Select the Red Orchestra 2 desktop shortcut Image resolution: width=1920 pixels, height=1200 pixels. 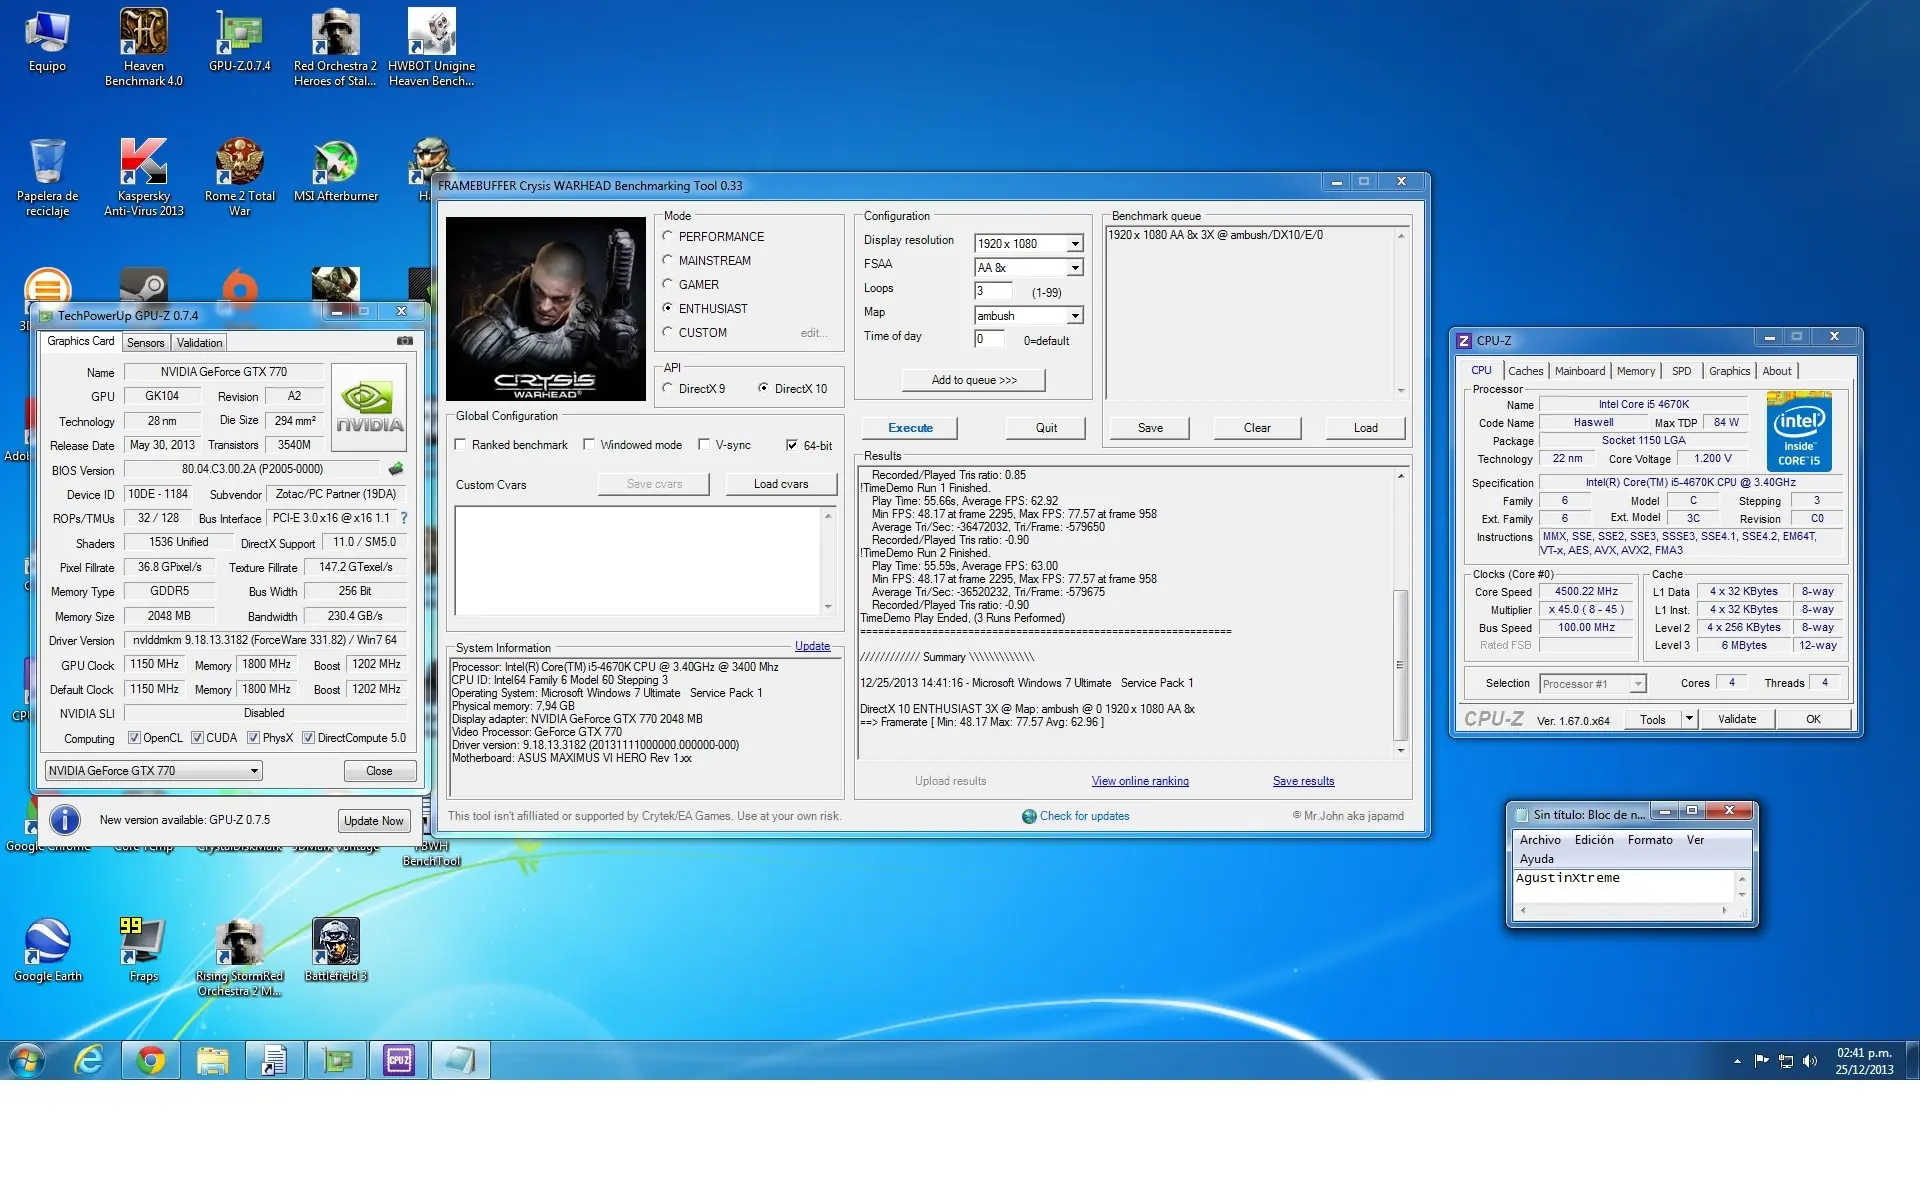(335, 47)
